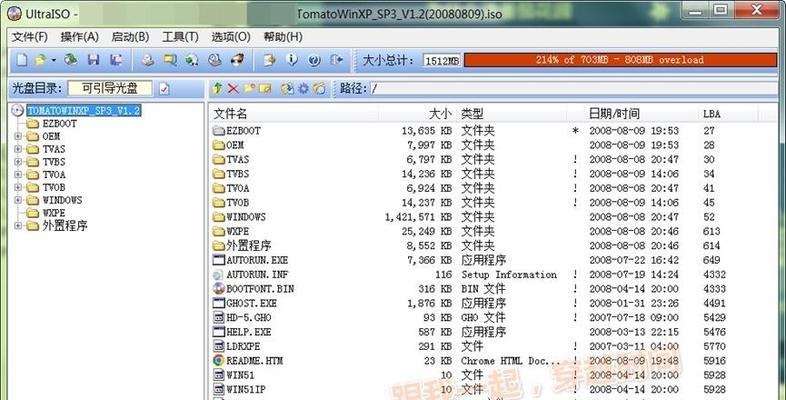Select the LDRXPE file row
This screenshot has height=400, width=786.
pos(494,346)
